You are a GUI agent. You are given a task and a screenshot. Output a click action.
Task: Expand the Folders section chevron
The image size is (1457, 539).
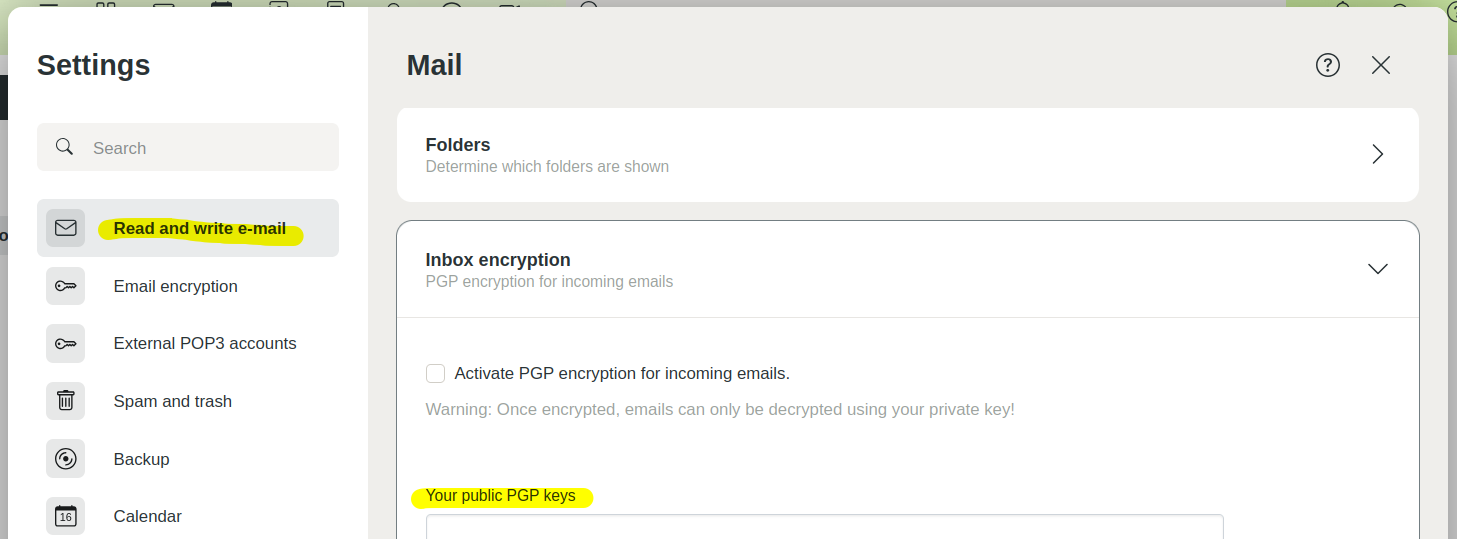[1377, 154]
